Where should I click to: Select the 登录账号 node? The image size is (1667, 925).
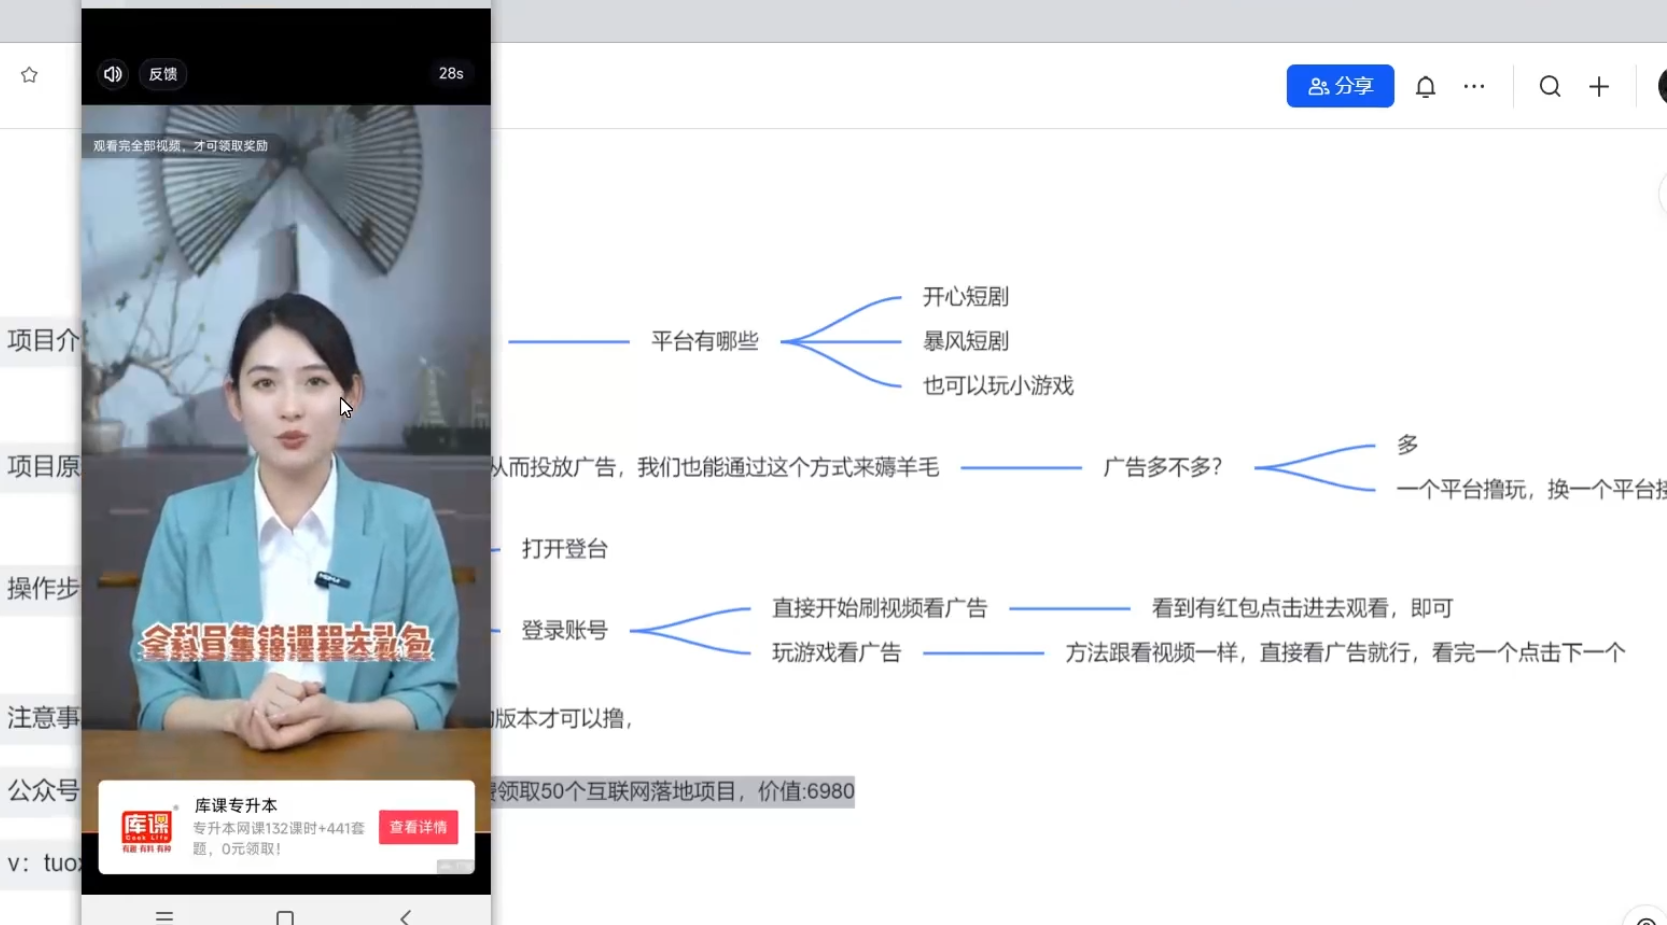(x=564, y=630)
